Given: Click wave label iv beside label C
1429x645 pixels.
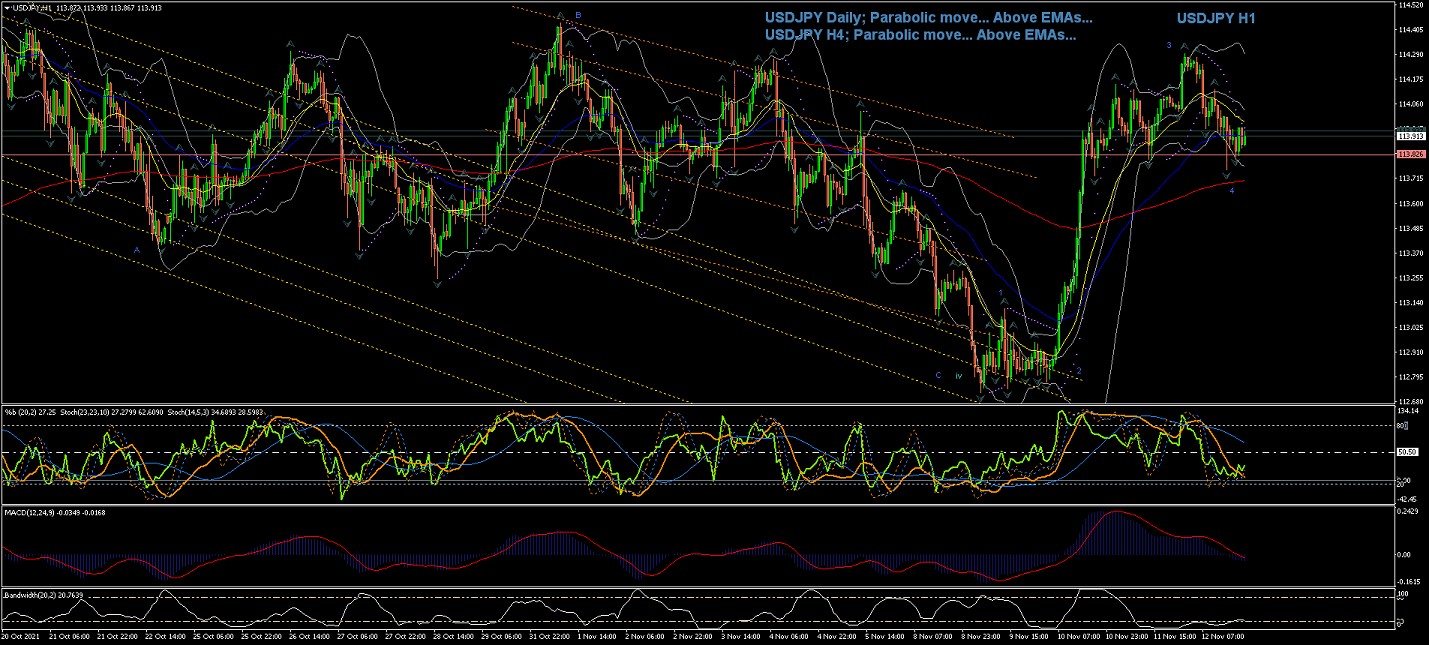Looking at the screenshot, I should pos(958,375).
